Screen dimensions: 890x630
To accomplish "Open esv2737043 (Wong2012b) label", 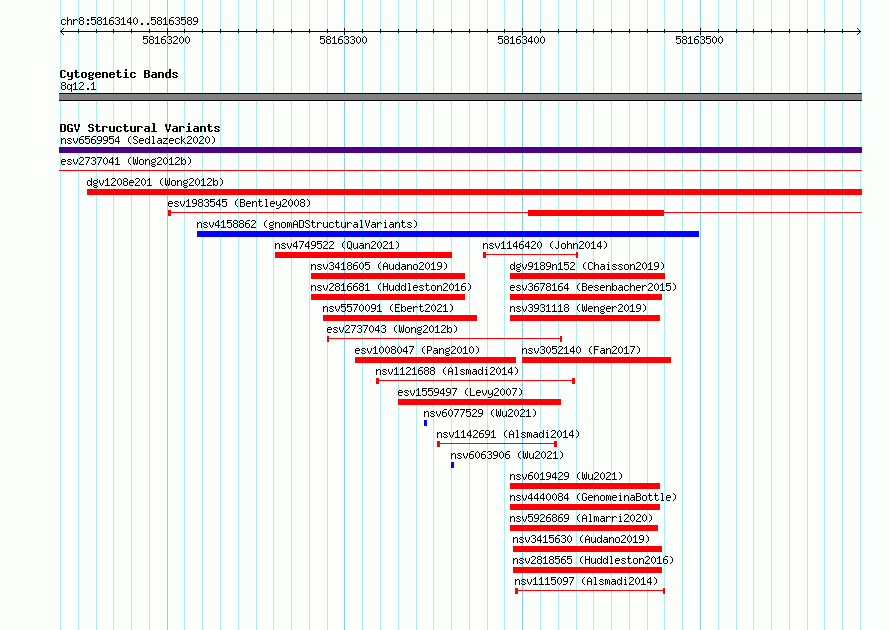I will click(x=392, y=329).
